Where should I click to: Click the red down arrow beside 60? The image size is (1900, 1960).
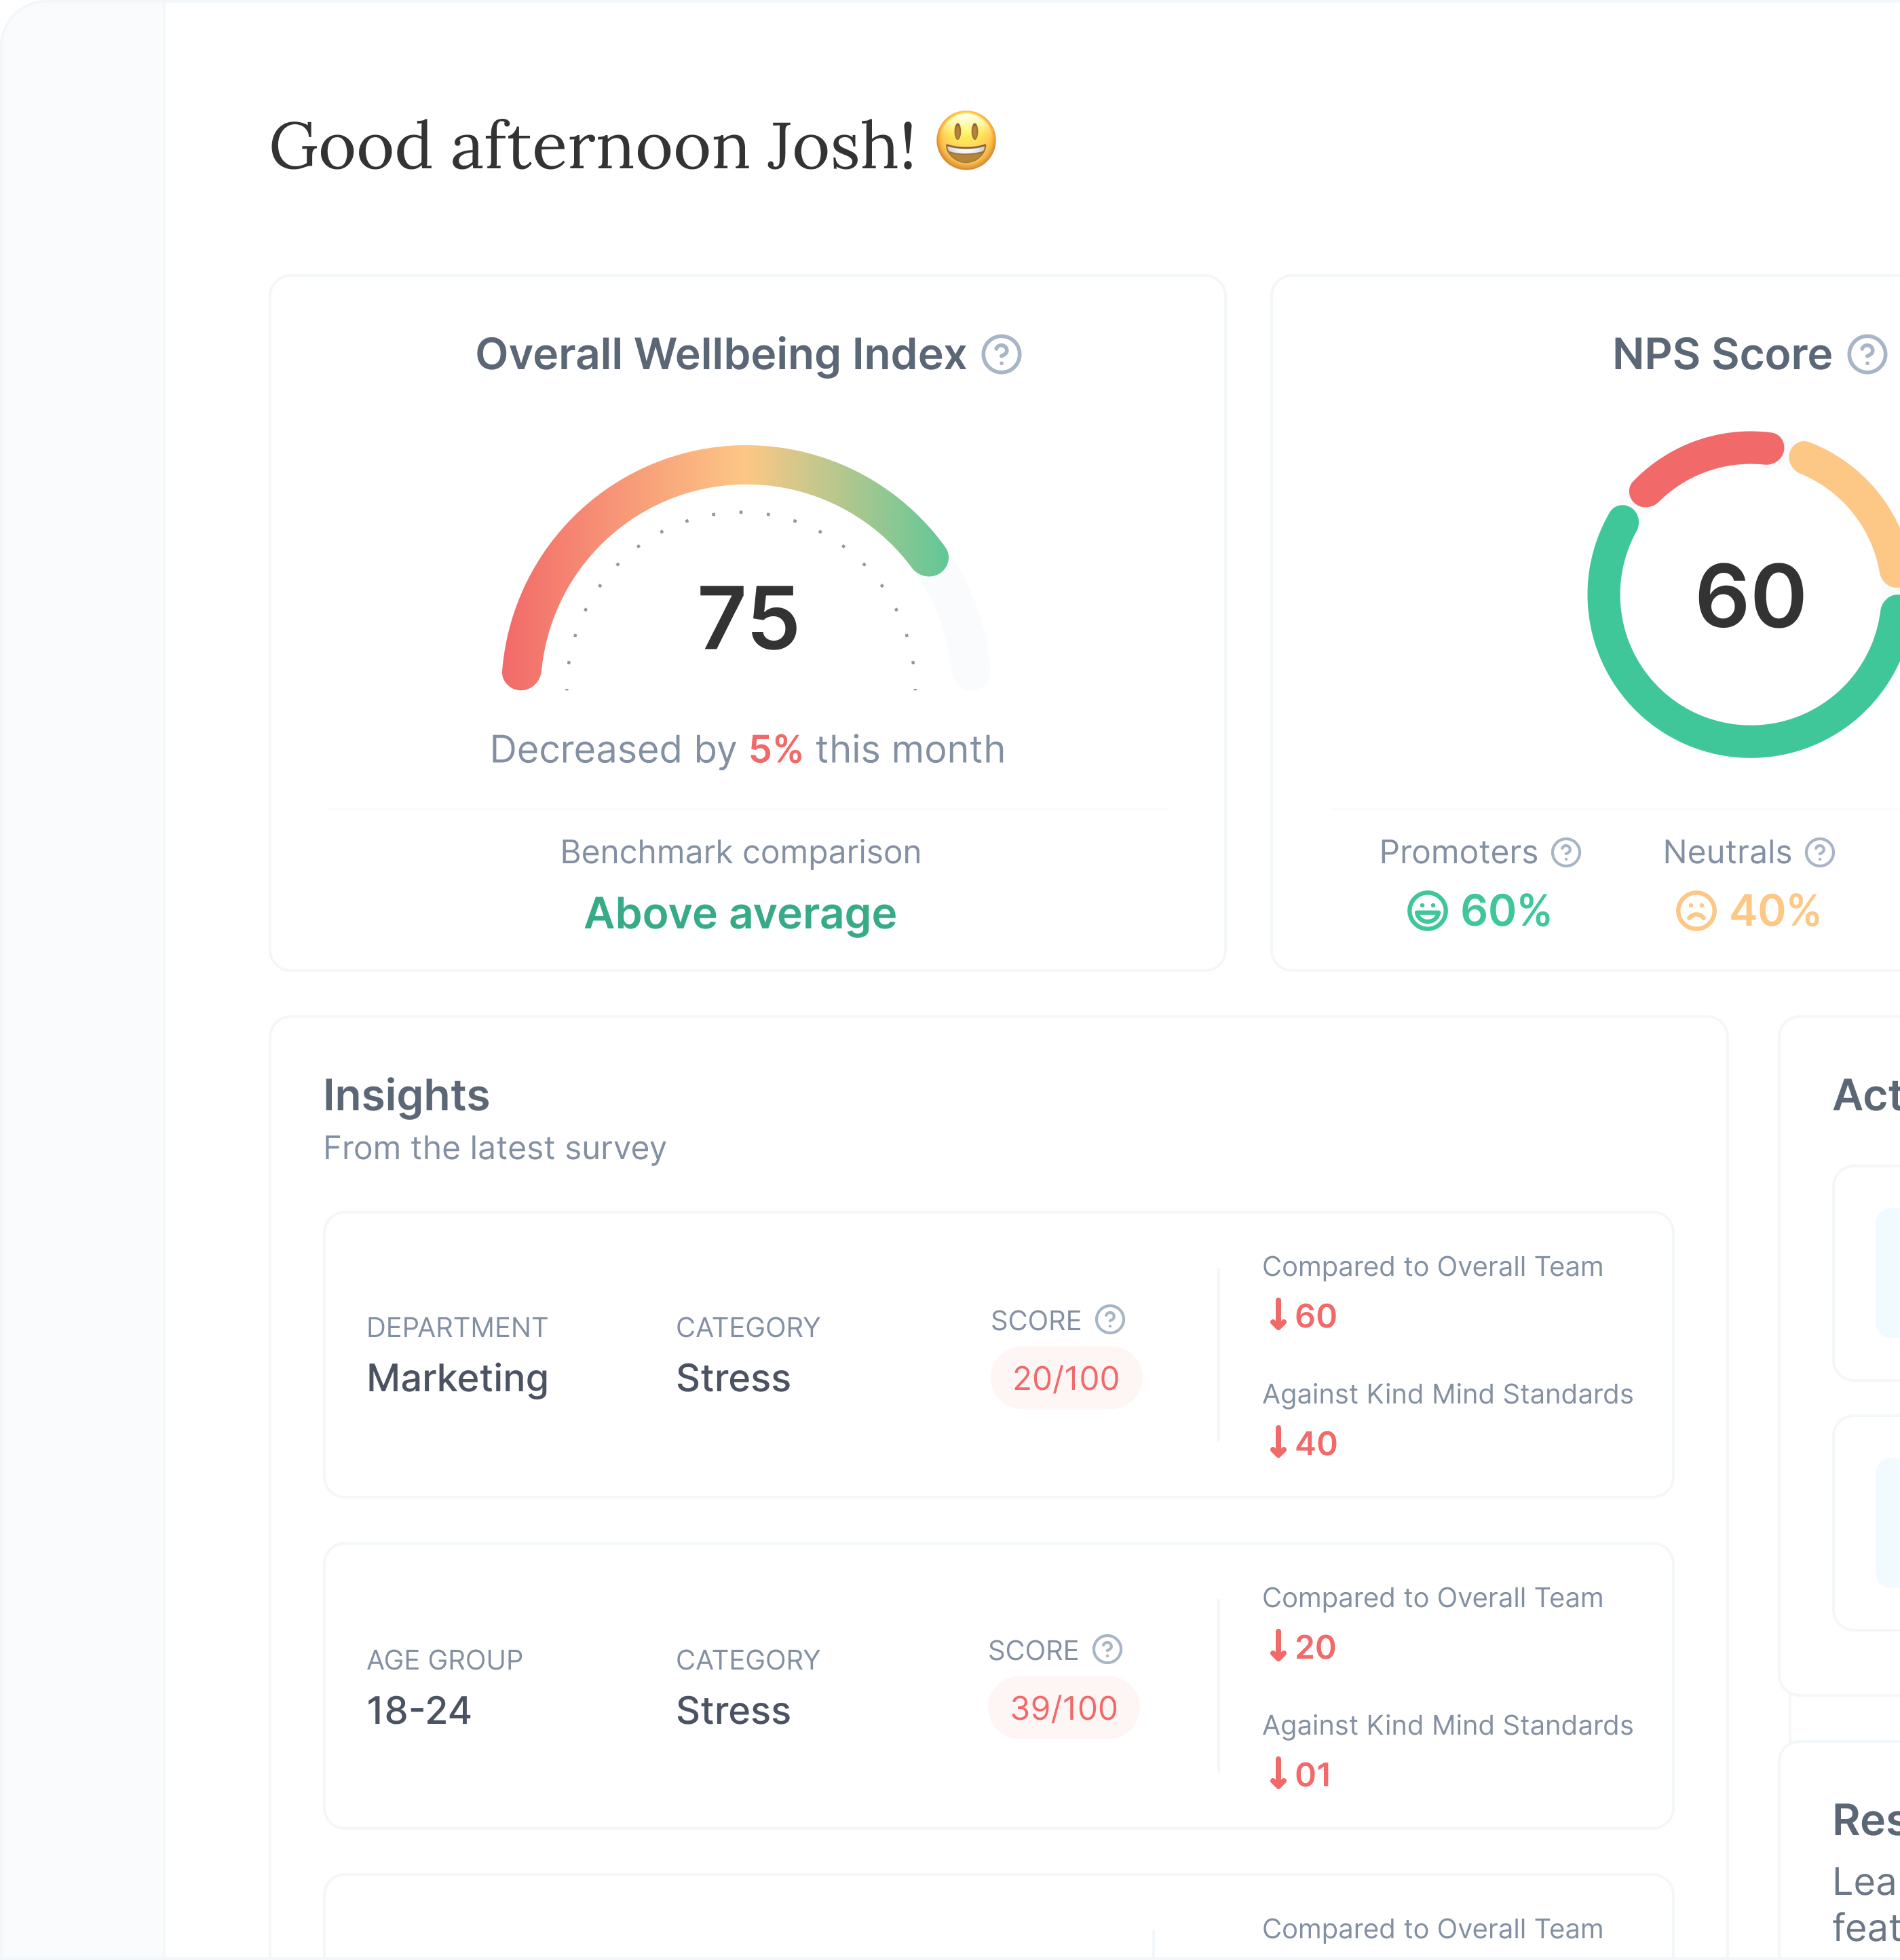point(1278,1314)
